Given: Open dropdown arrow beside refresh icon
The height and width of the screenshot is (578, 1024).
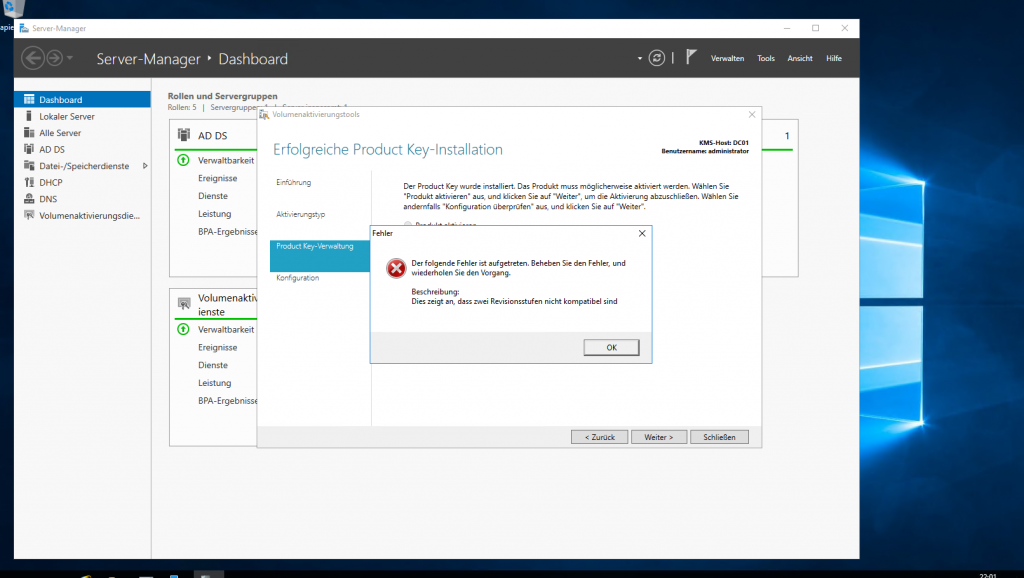Looking at the screenshot, I should [639, 59].
